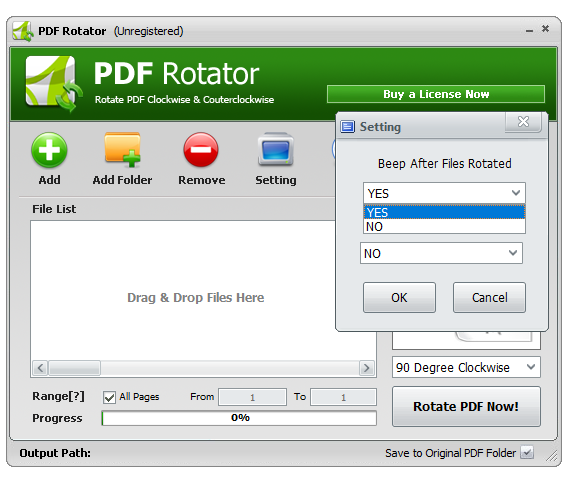This screenshot has width=571, height=478.
Task: Click the Setting dialog title icon
Action: pyautogui.click(x=347, y=127)
